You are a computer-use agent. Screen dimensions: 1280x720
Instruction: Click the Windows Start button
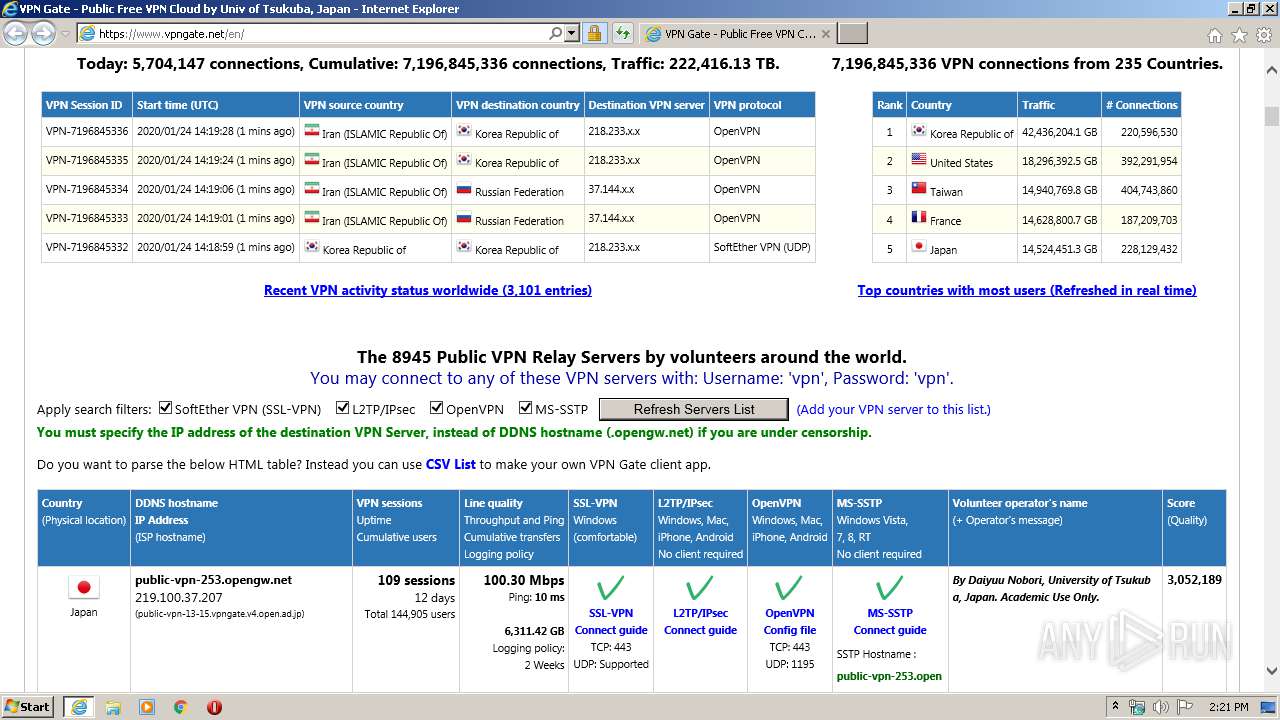click(x=28, y=706)
